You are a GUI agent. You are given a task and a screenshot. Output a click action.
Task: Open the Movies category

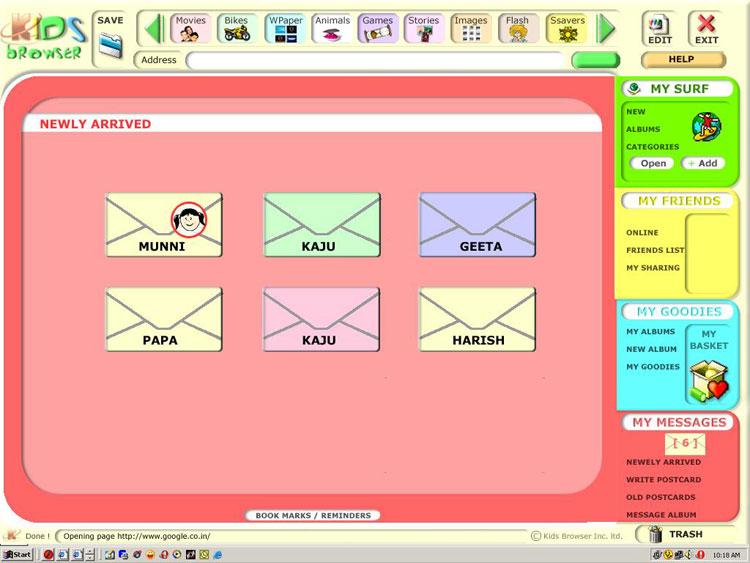pyautogui.click(x=190, y=29)
